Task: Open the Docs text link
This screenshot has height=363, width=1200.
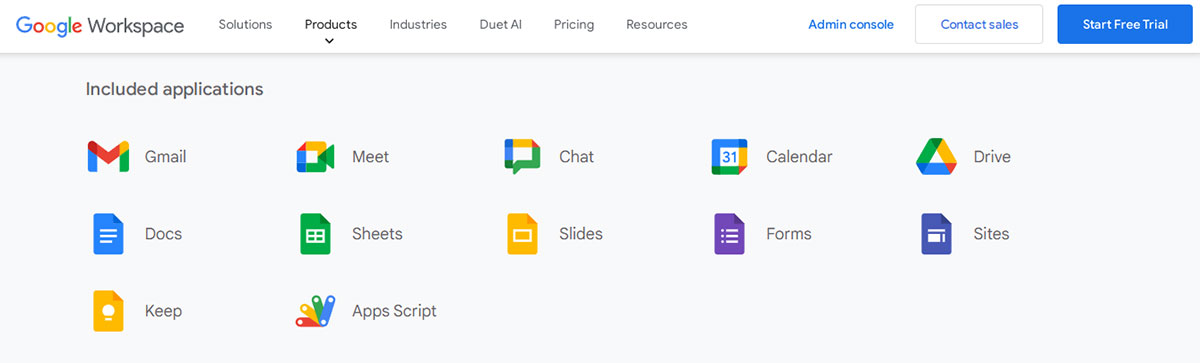Action: coord(164,234)
